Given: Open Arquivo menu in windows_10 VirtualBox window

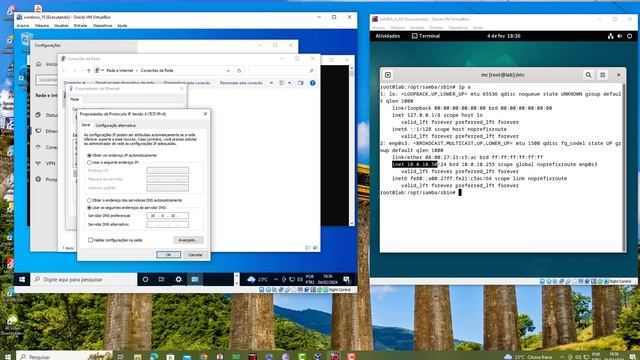Looking at the screenshot, I should click(23, 26).
